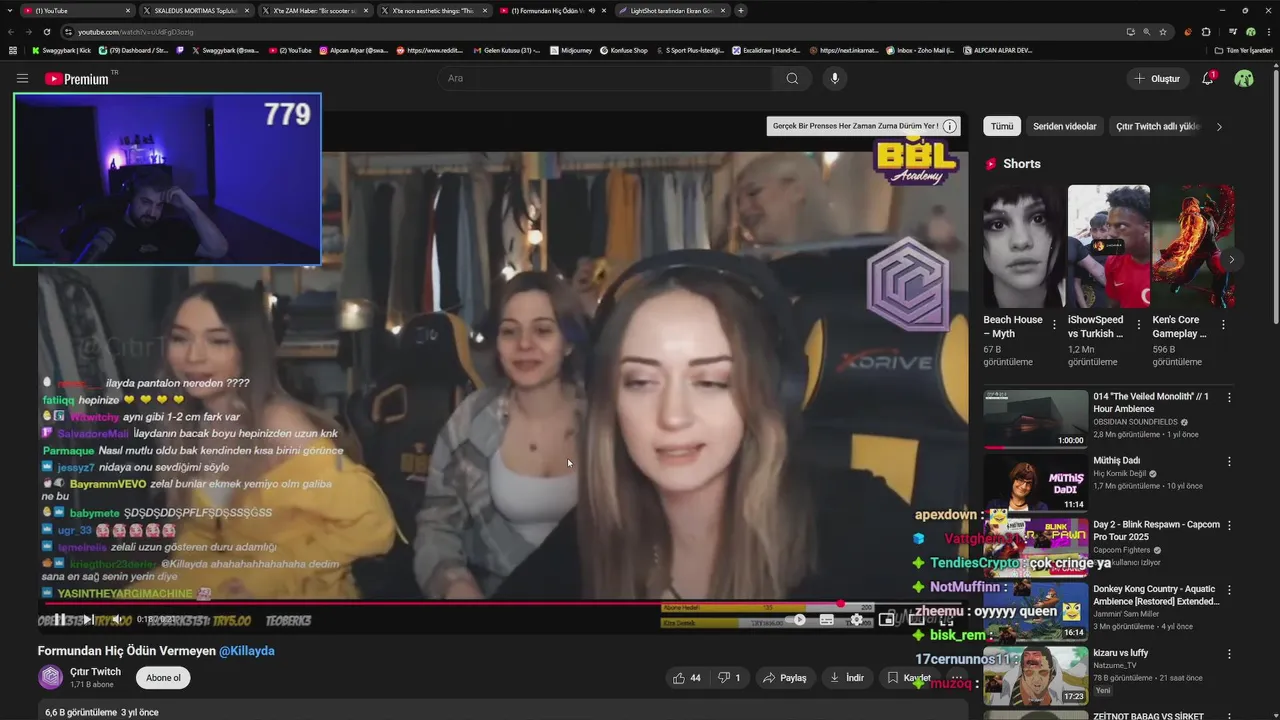This screenshot has width=1280, height=720.
Task: Open Chrome three-dot menu
Action: tap(1268, 32)
